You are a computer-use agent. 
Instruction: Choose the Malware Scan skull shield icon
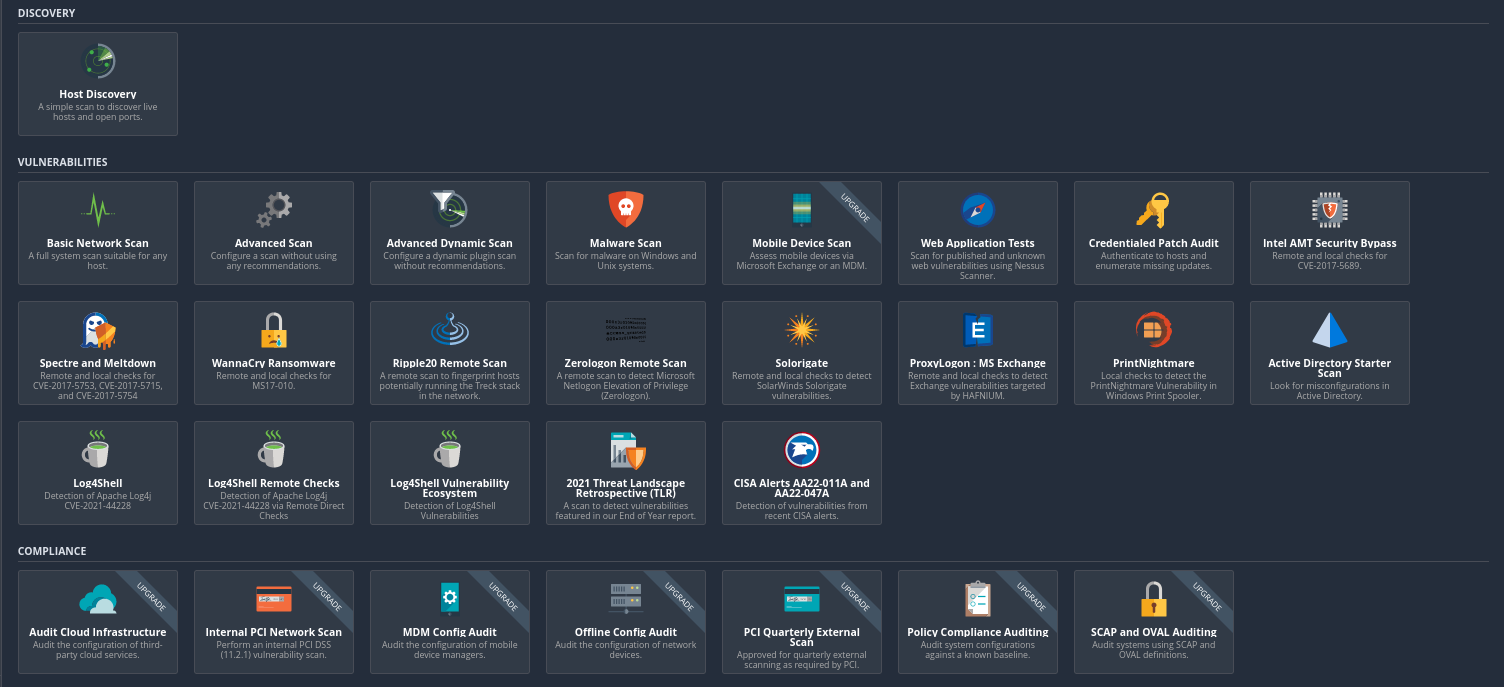coord(626,209)
